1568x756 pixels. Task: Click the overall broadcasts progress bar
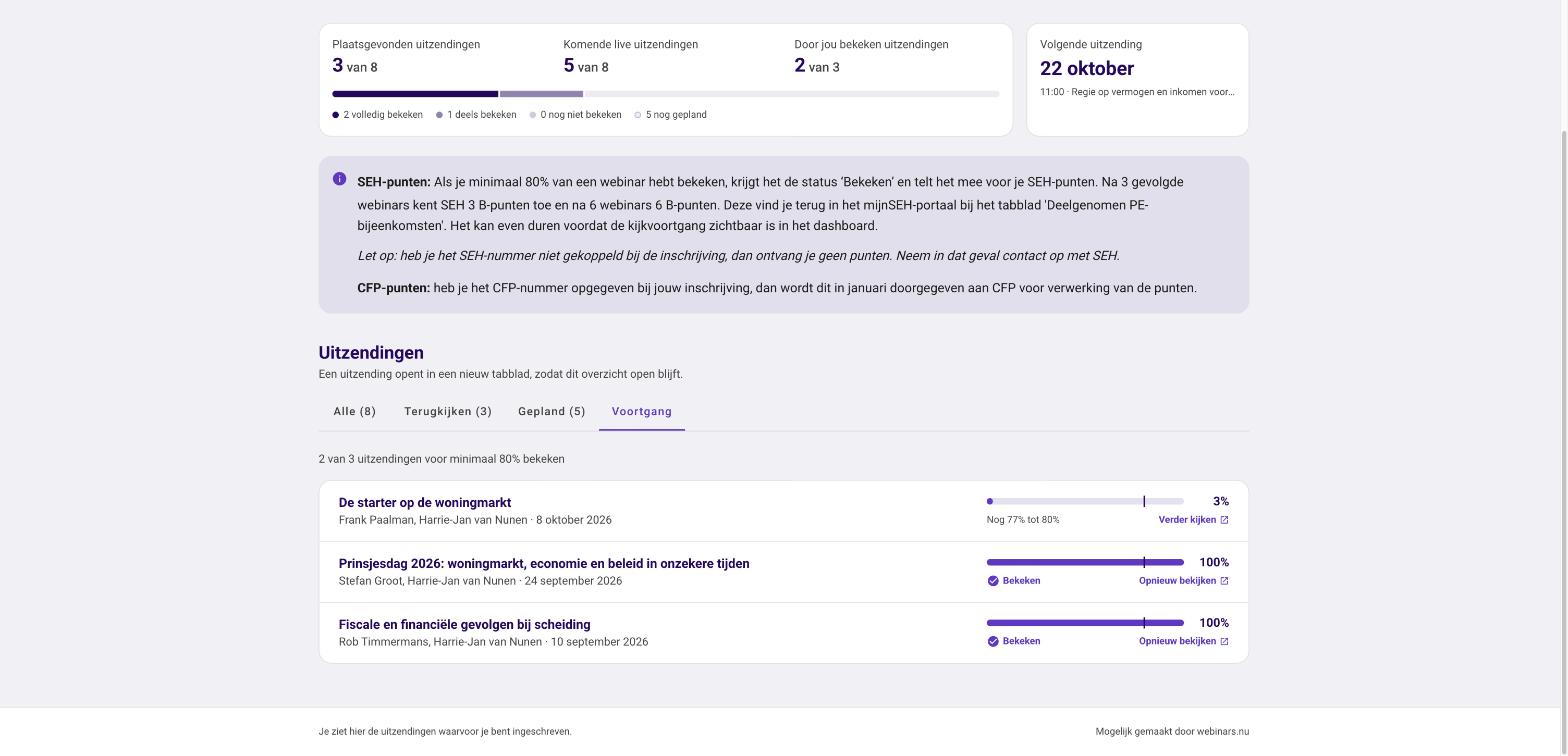tap(666, 94)
